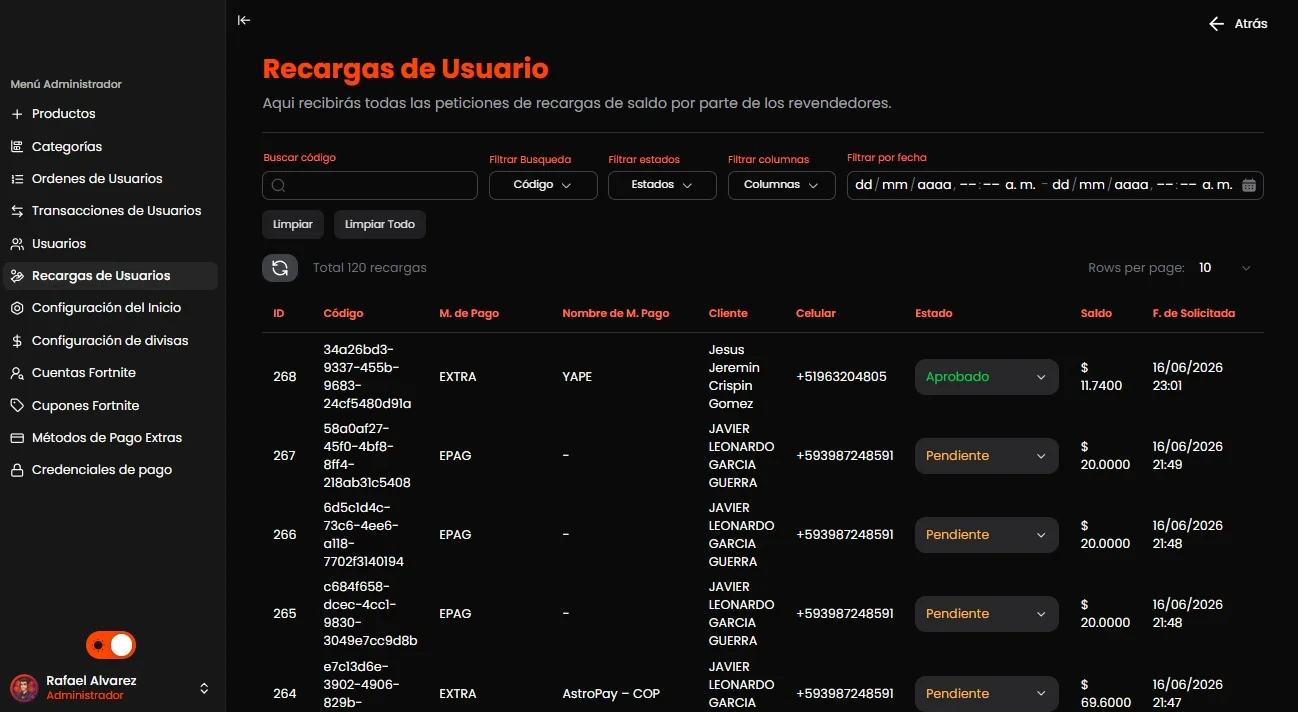Click the Estado column header
1298x712 pixels.
(934, 313)
